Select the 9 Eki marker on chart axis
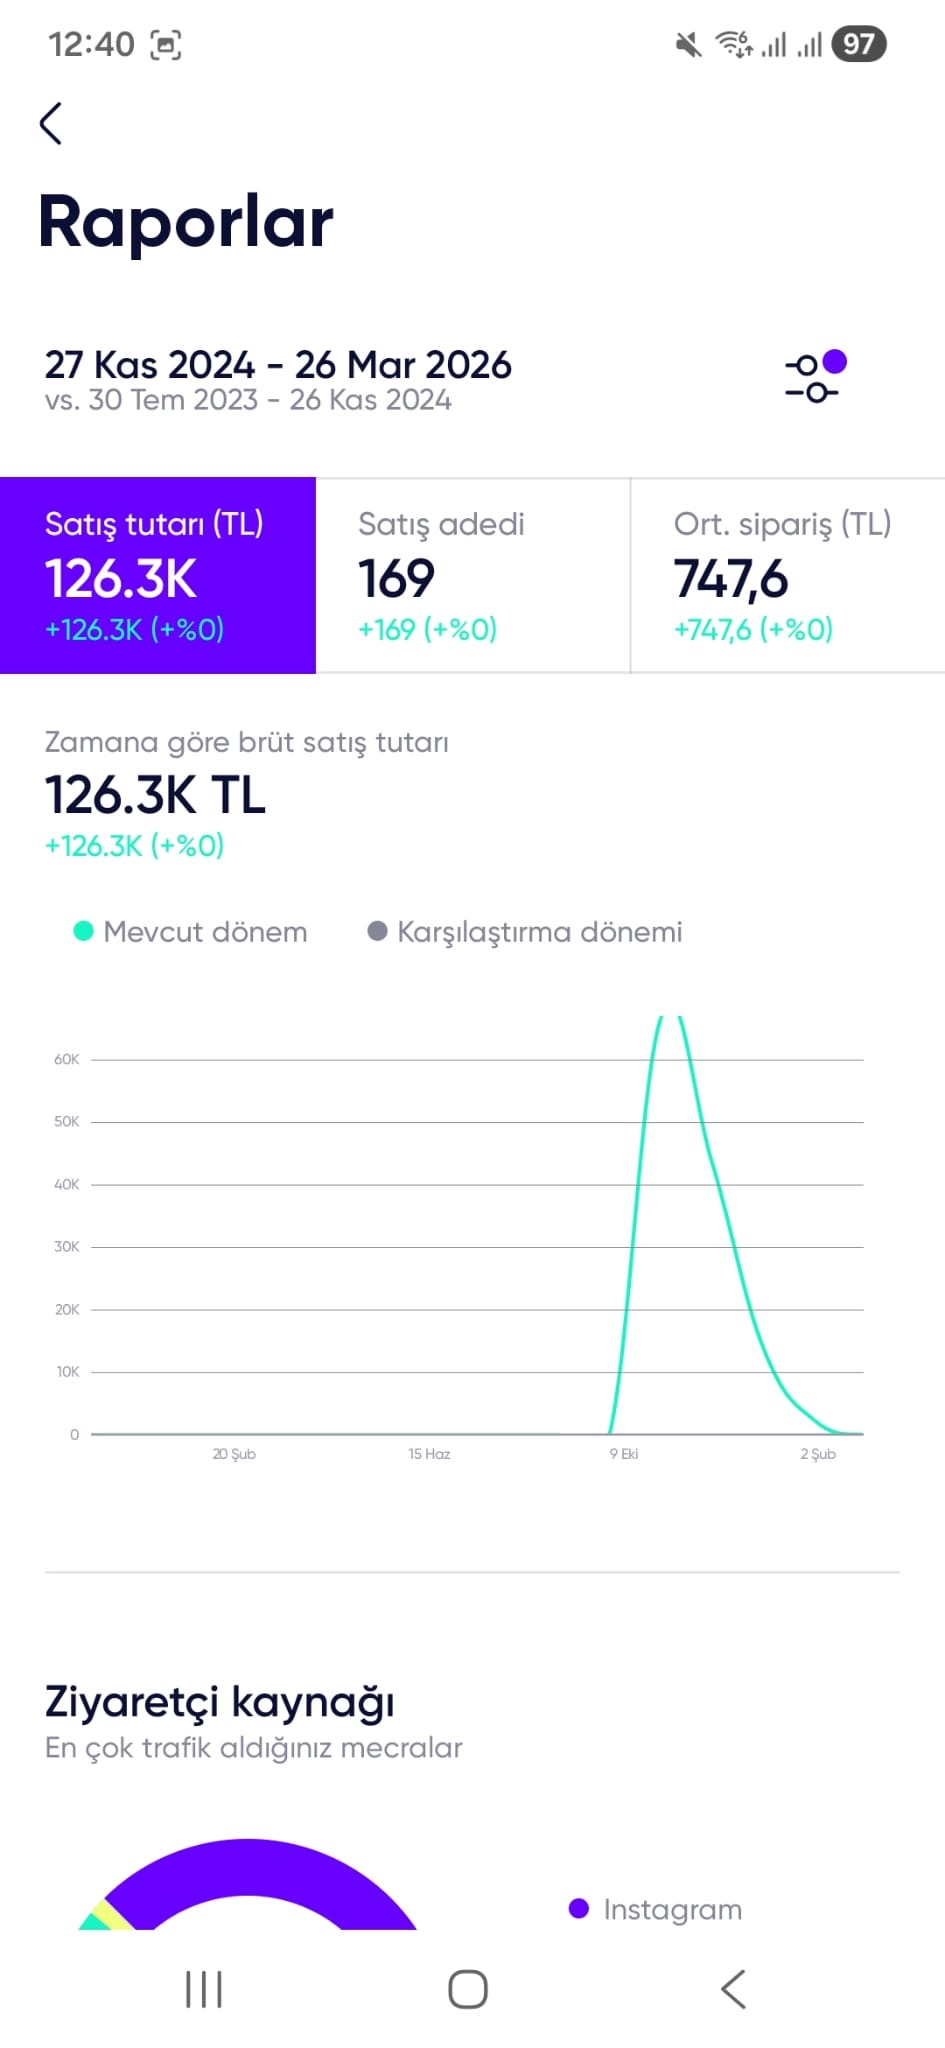 [624, 1454]
